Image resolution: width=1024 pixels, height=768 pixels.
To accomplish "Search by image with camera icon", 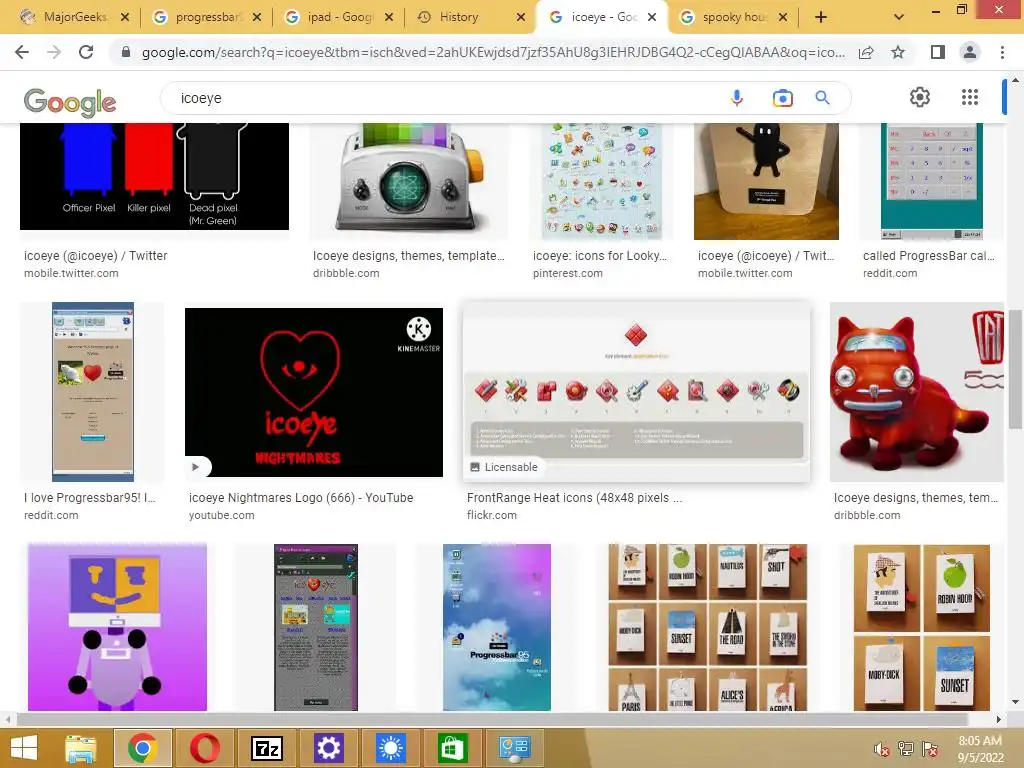I will 782,98.
